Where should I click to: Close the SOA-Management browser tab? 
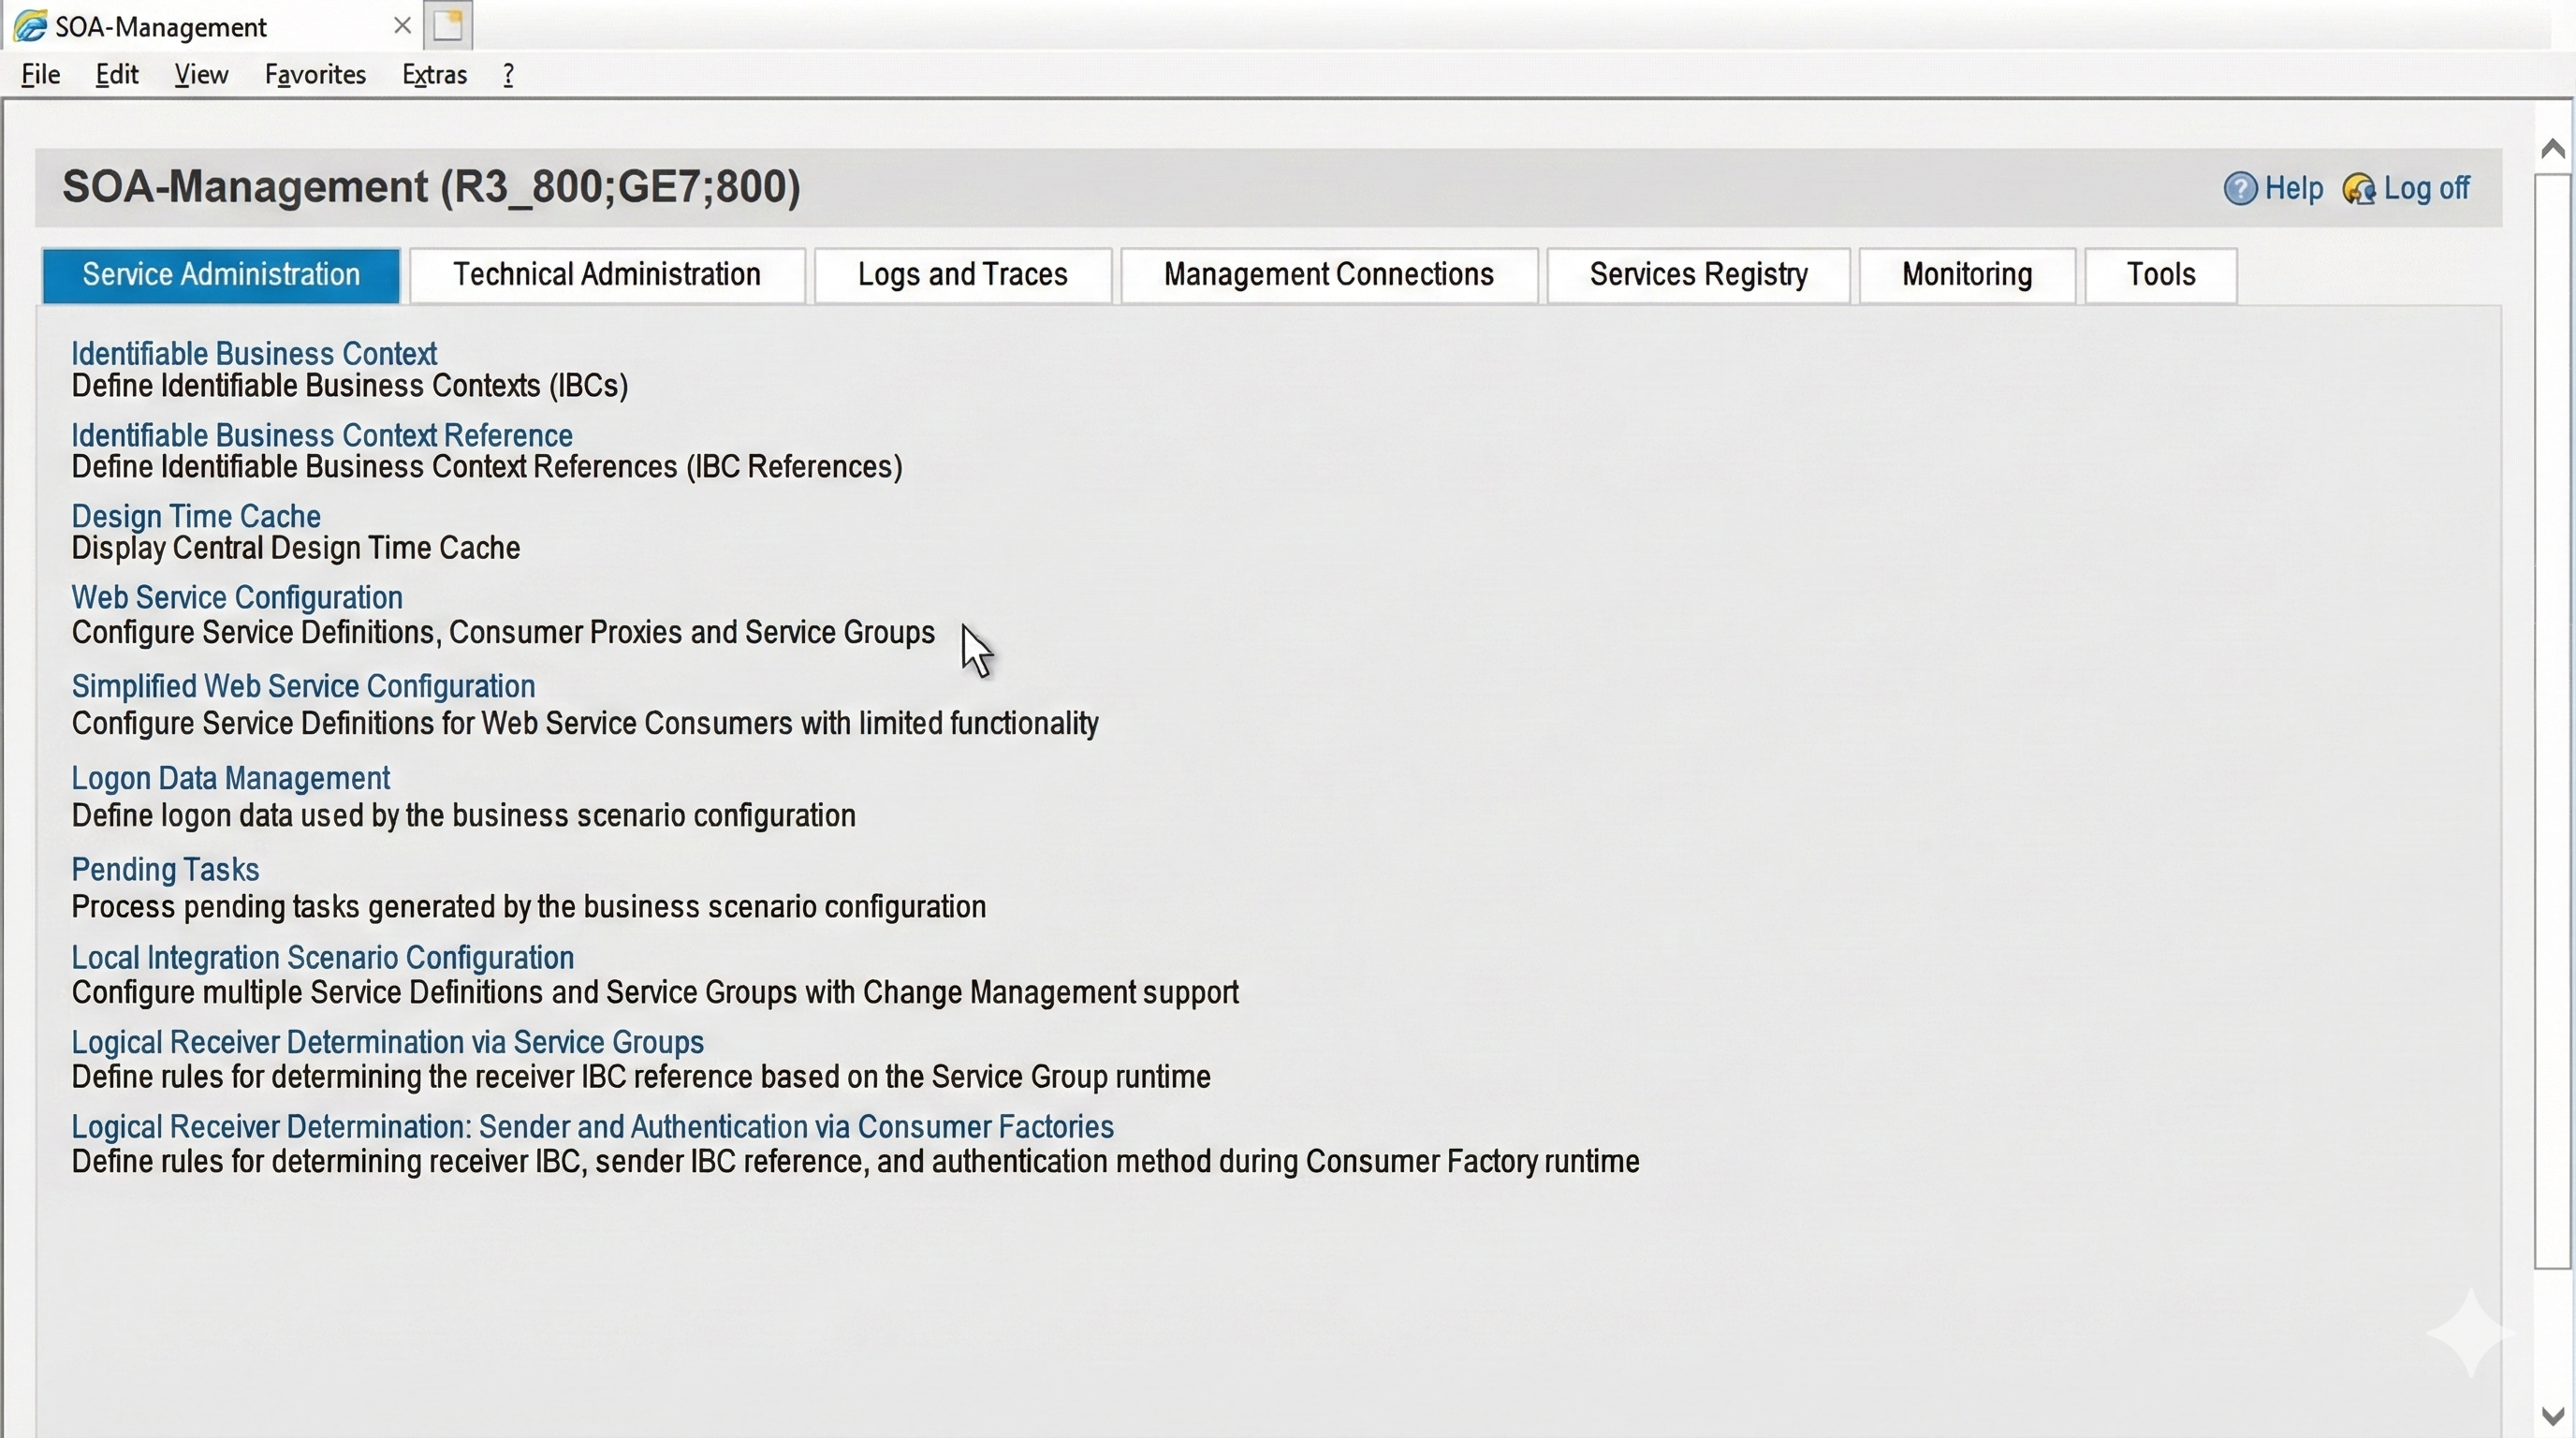tap(402, 26)
